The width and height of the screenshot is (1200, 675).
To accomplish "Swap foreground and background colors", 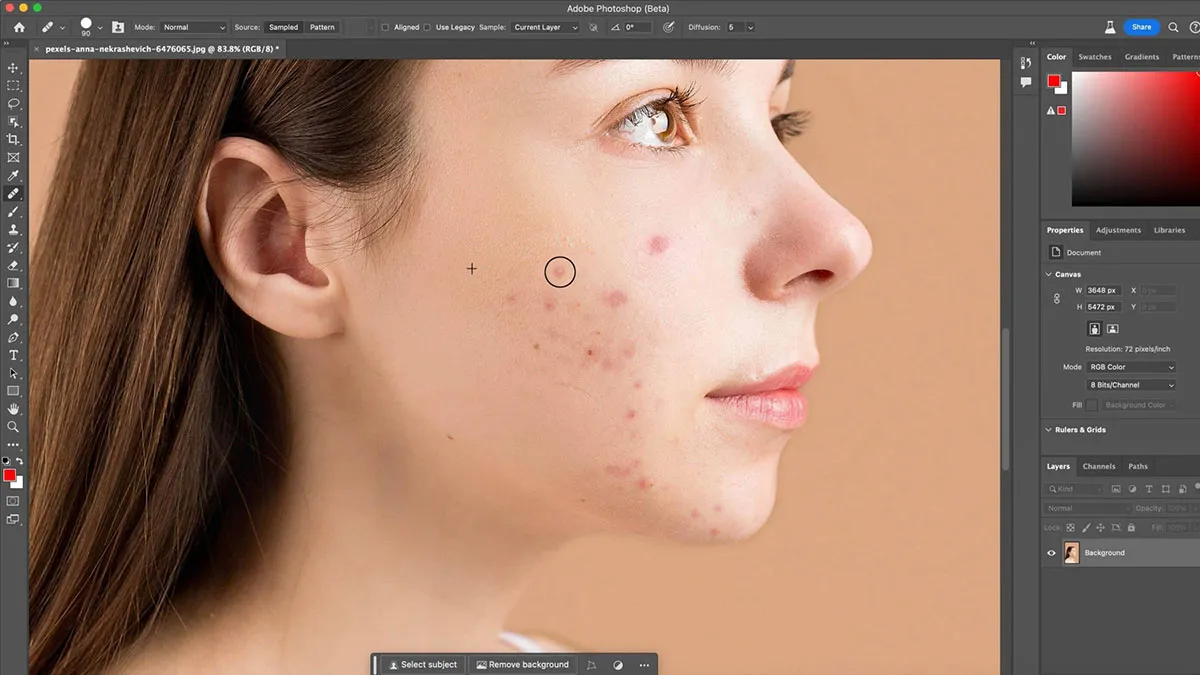I will [x=20, y=461].
